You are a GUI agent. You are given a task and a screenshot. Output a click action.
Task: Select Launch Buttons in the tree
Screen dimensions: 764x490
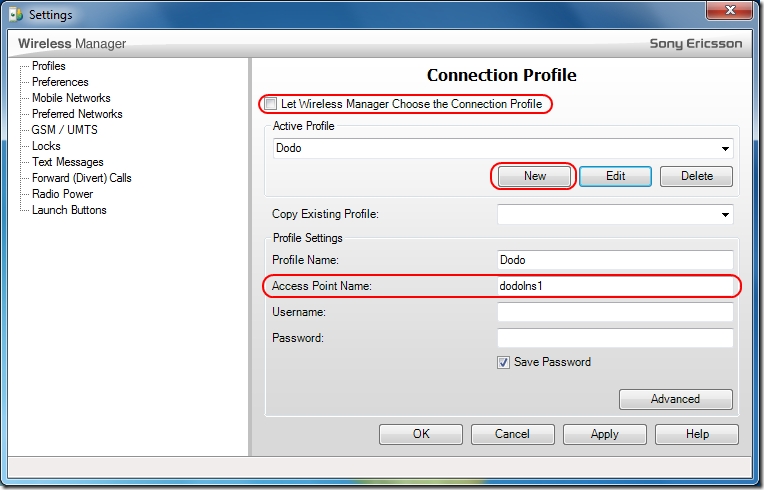tap(69, 210)
